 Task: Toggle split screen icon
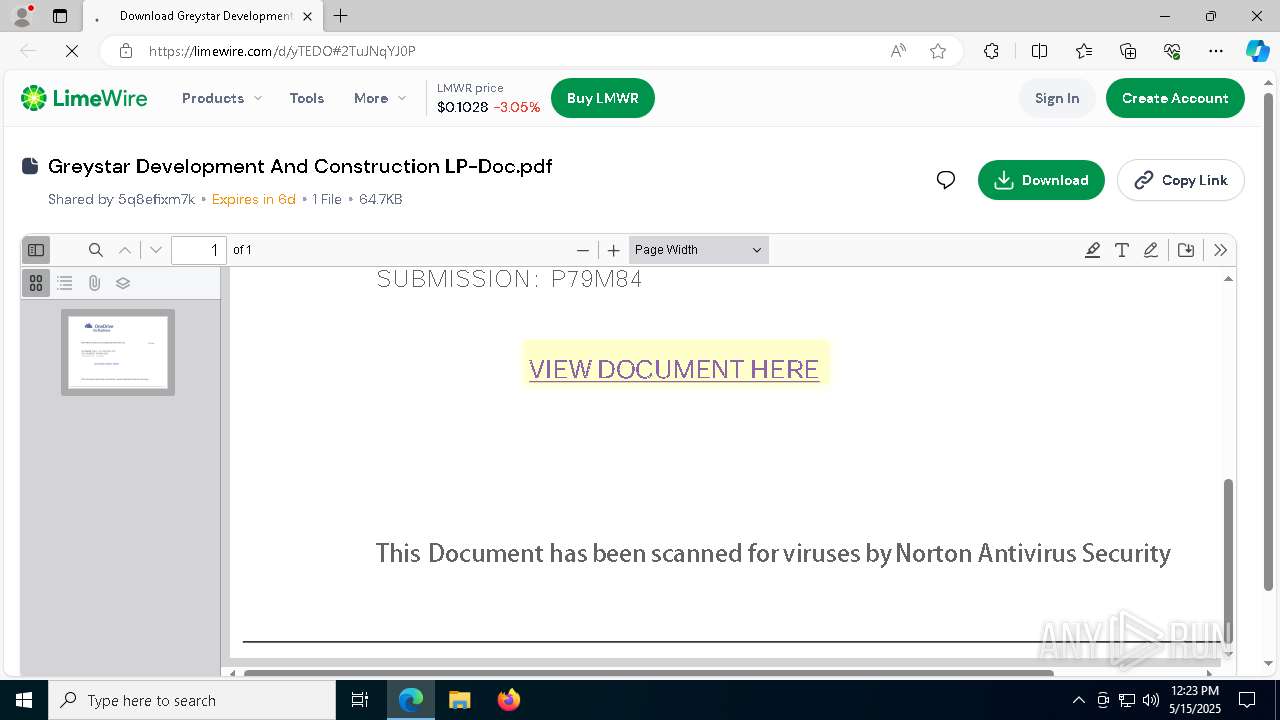[x=1039, y=51]
